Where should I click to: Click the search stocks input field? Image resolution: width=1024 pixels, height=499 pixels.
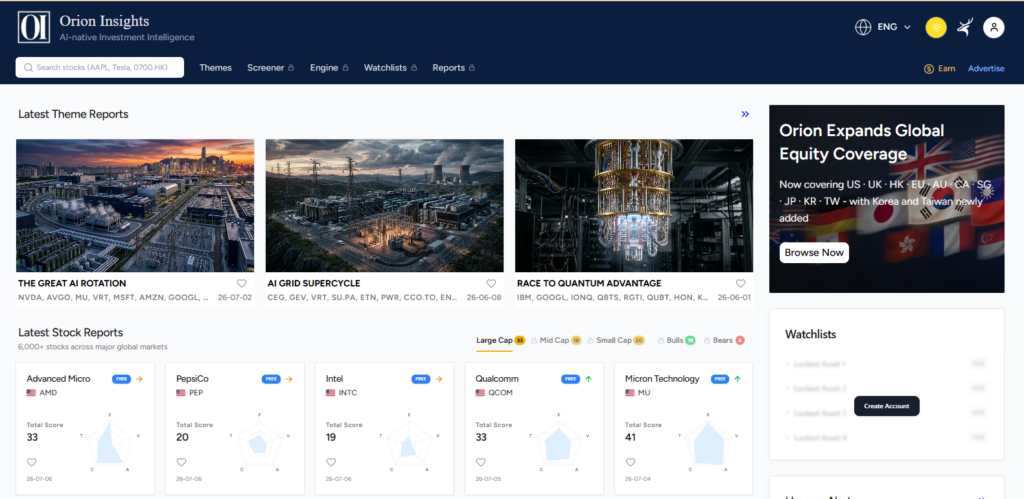(100, 67)
